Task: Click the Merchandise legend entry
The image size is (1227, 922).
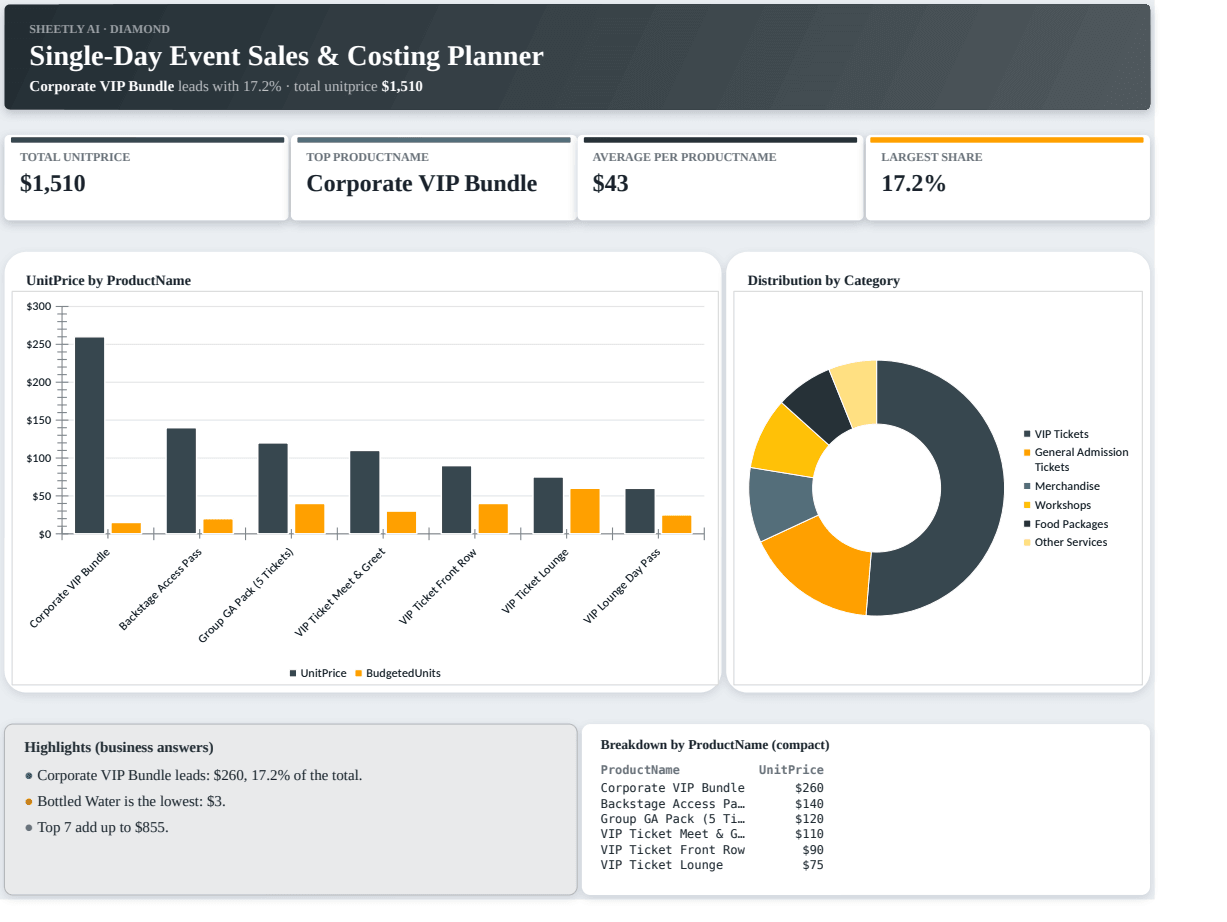Action: pyautogui.click(x=1061, y=486)
